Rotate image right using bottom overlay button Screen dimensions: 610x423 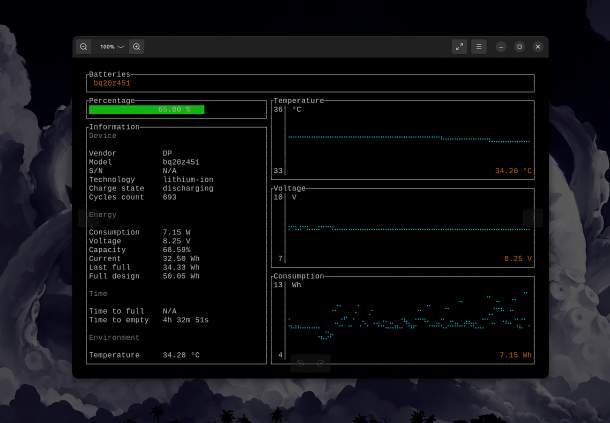coord(321,363)
